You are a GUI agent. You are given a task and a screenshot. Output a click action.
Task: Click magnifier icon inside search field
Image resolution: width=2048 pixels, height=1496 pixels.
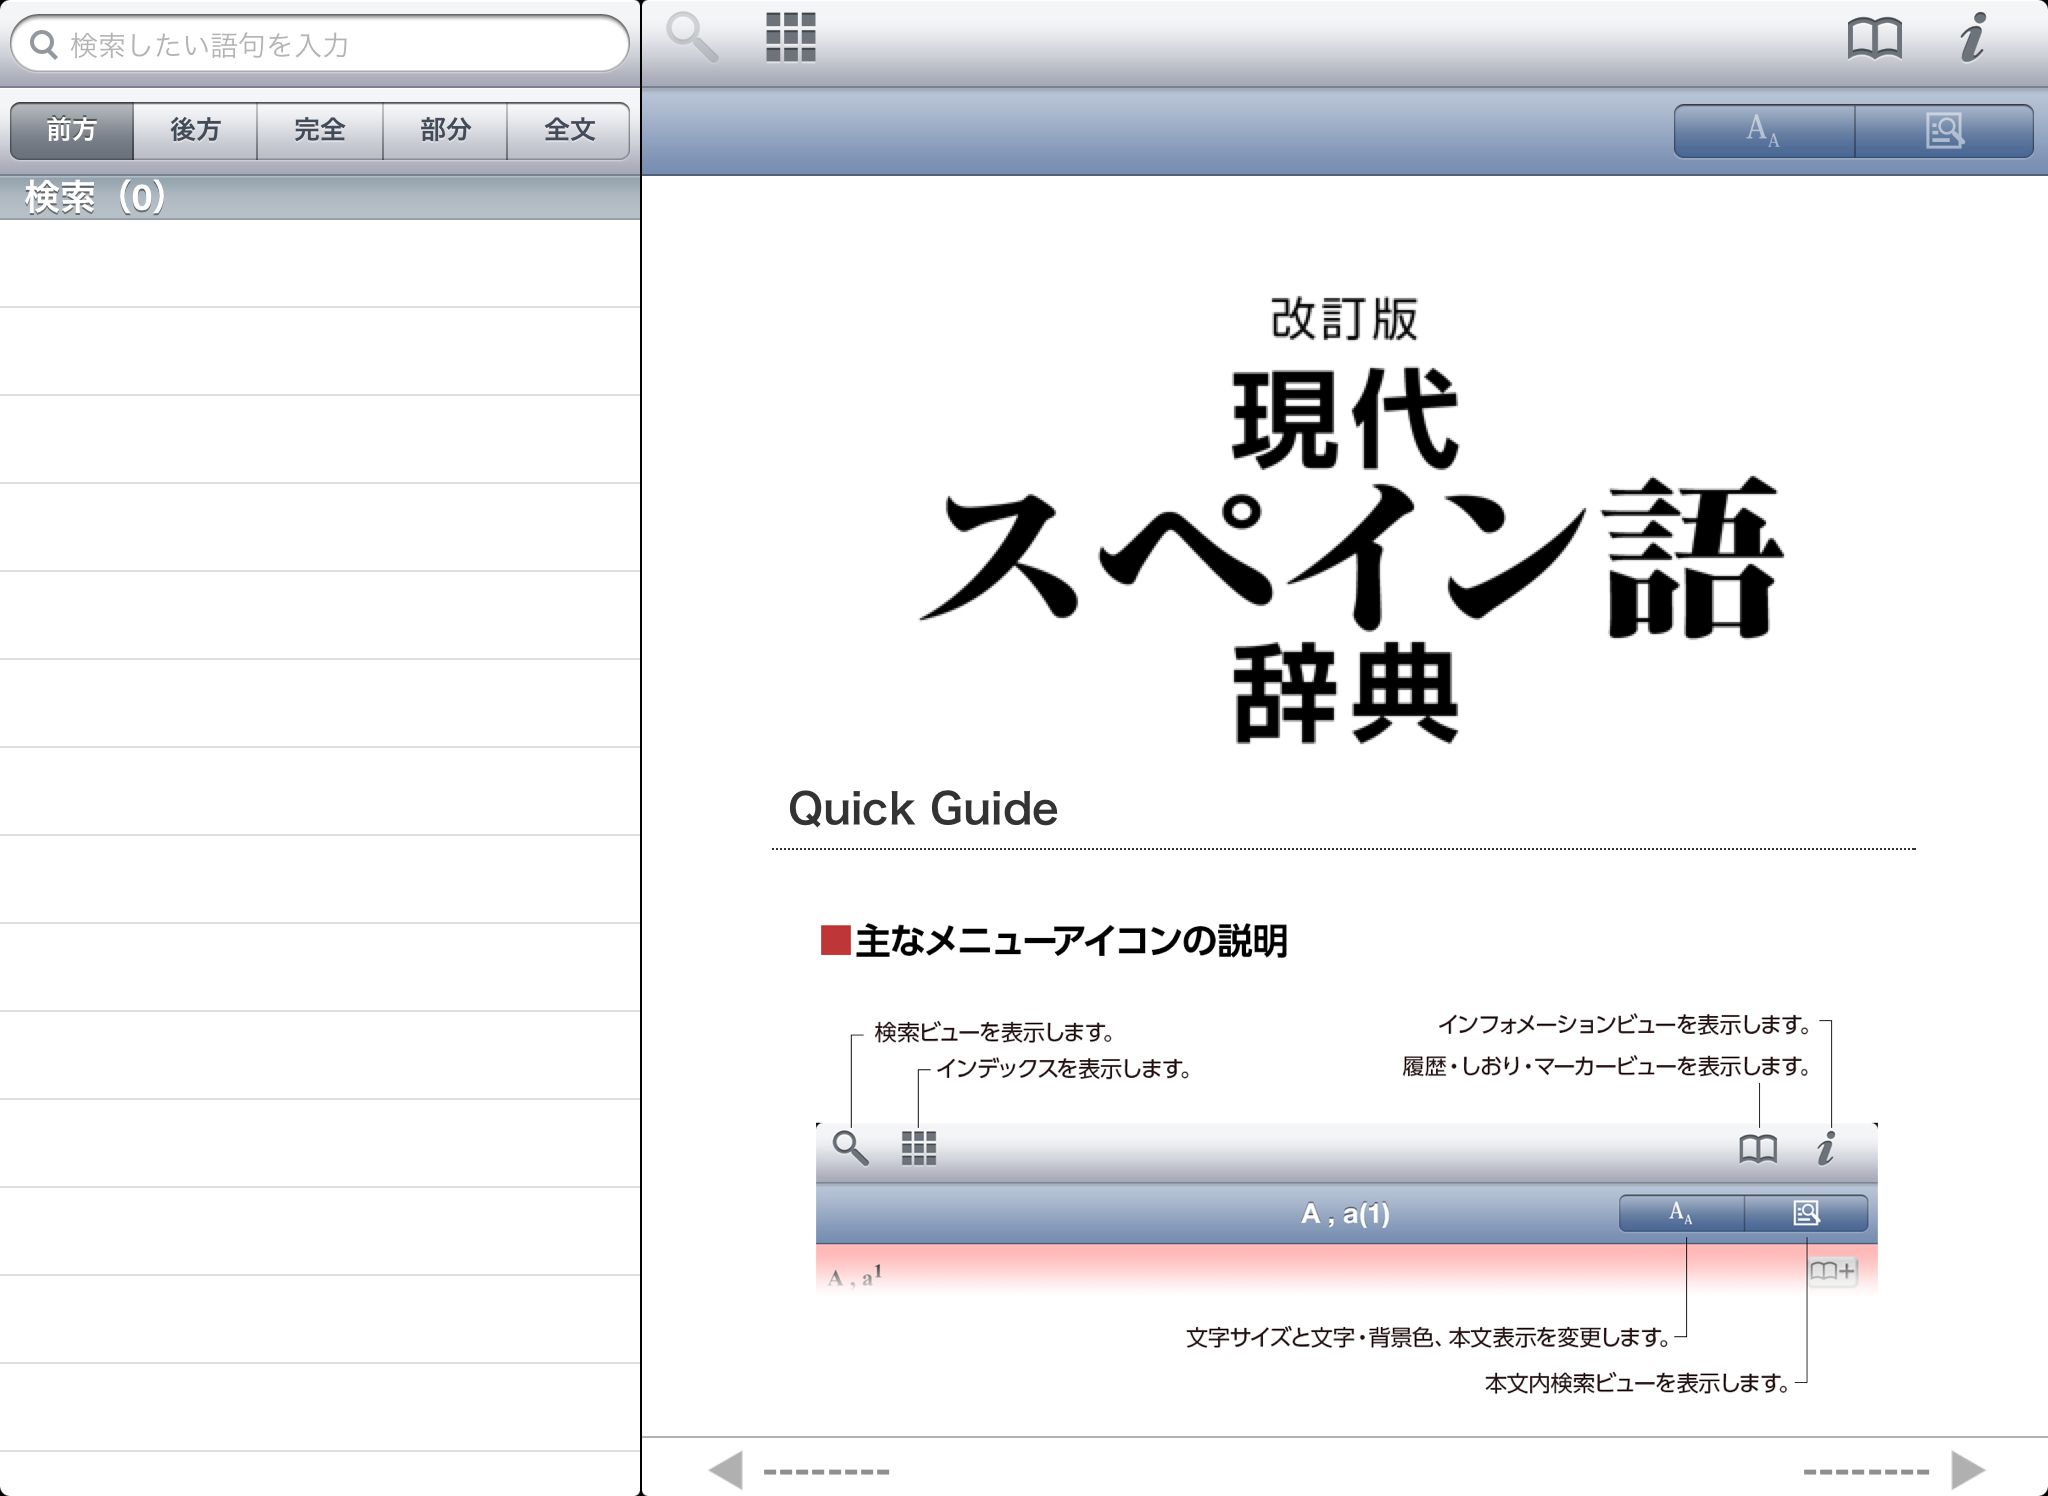click(44, 45)
